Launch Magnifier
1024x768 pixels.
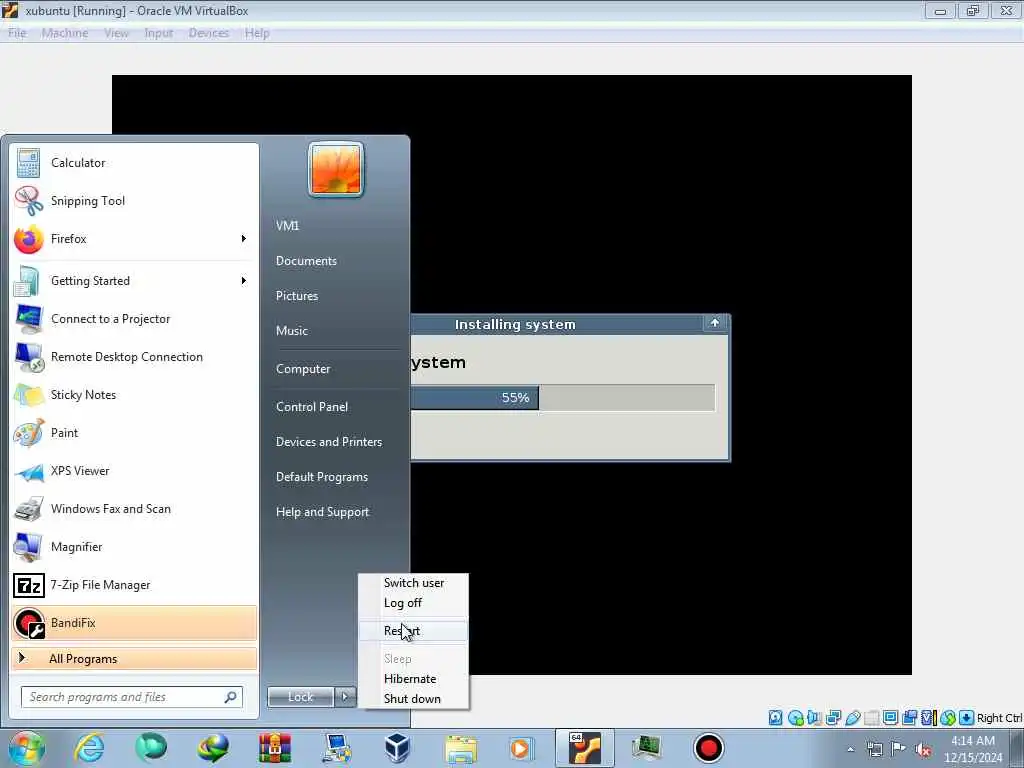[x=134, y=547]
